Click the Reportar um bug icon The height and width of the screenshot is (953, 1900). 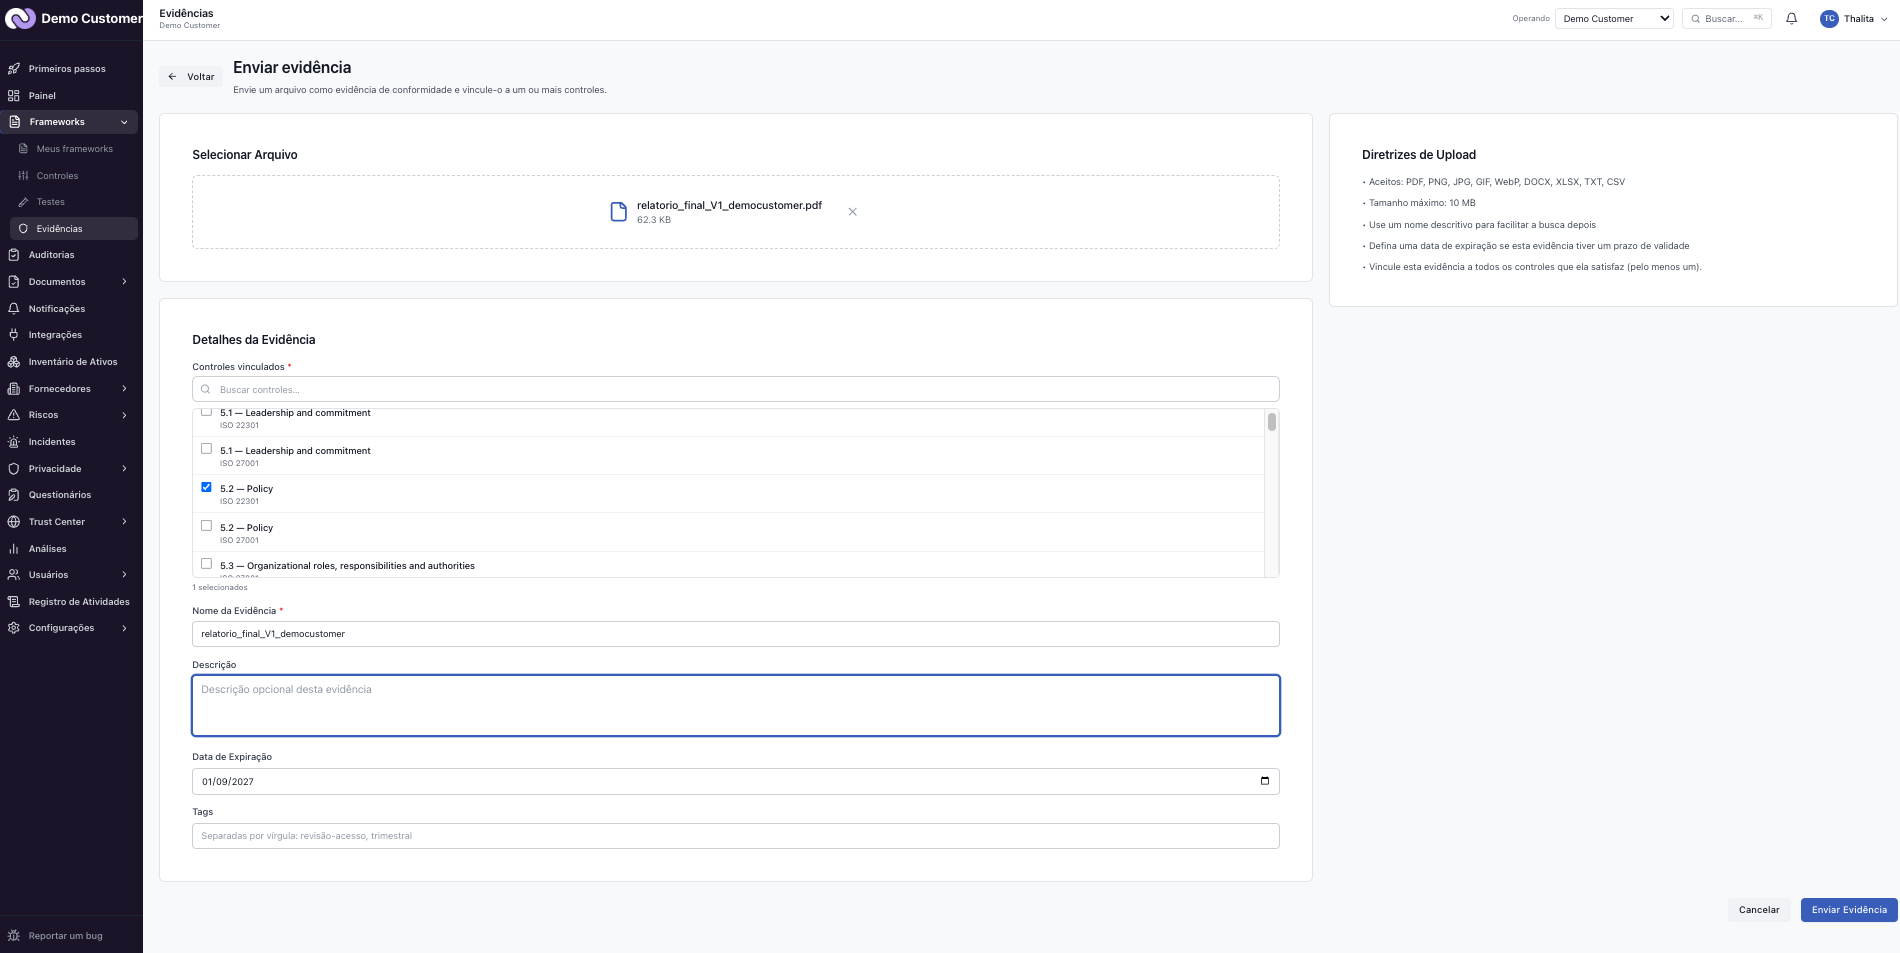click(x=14, y=936)
